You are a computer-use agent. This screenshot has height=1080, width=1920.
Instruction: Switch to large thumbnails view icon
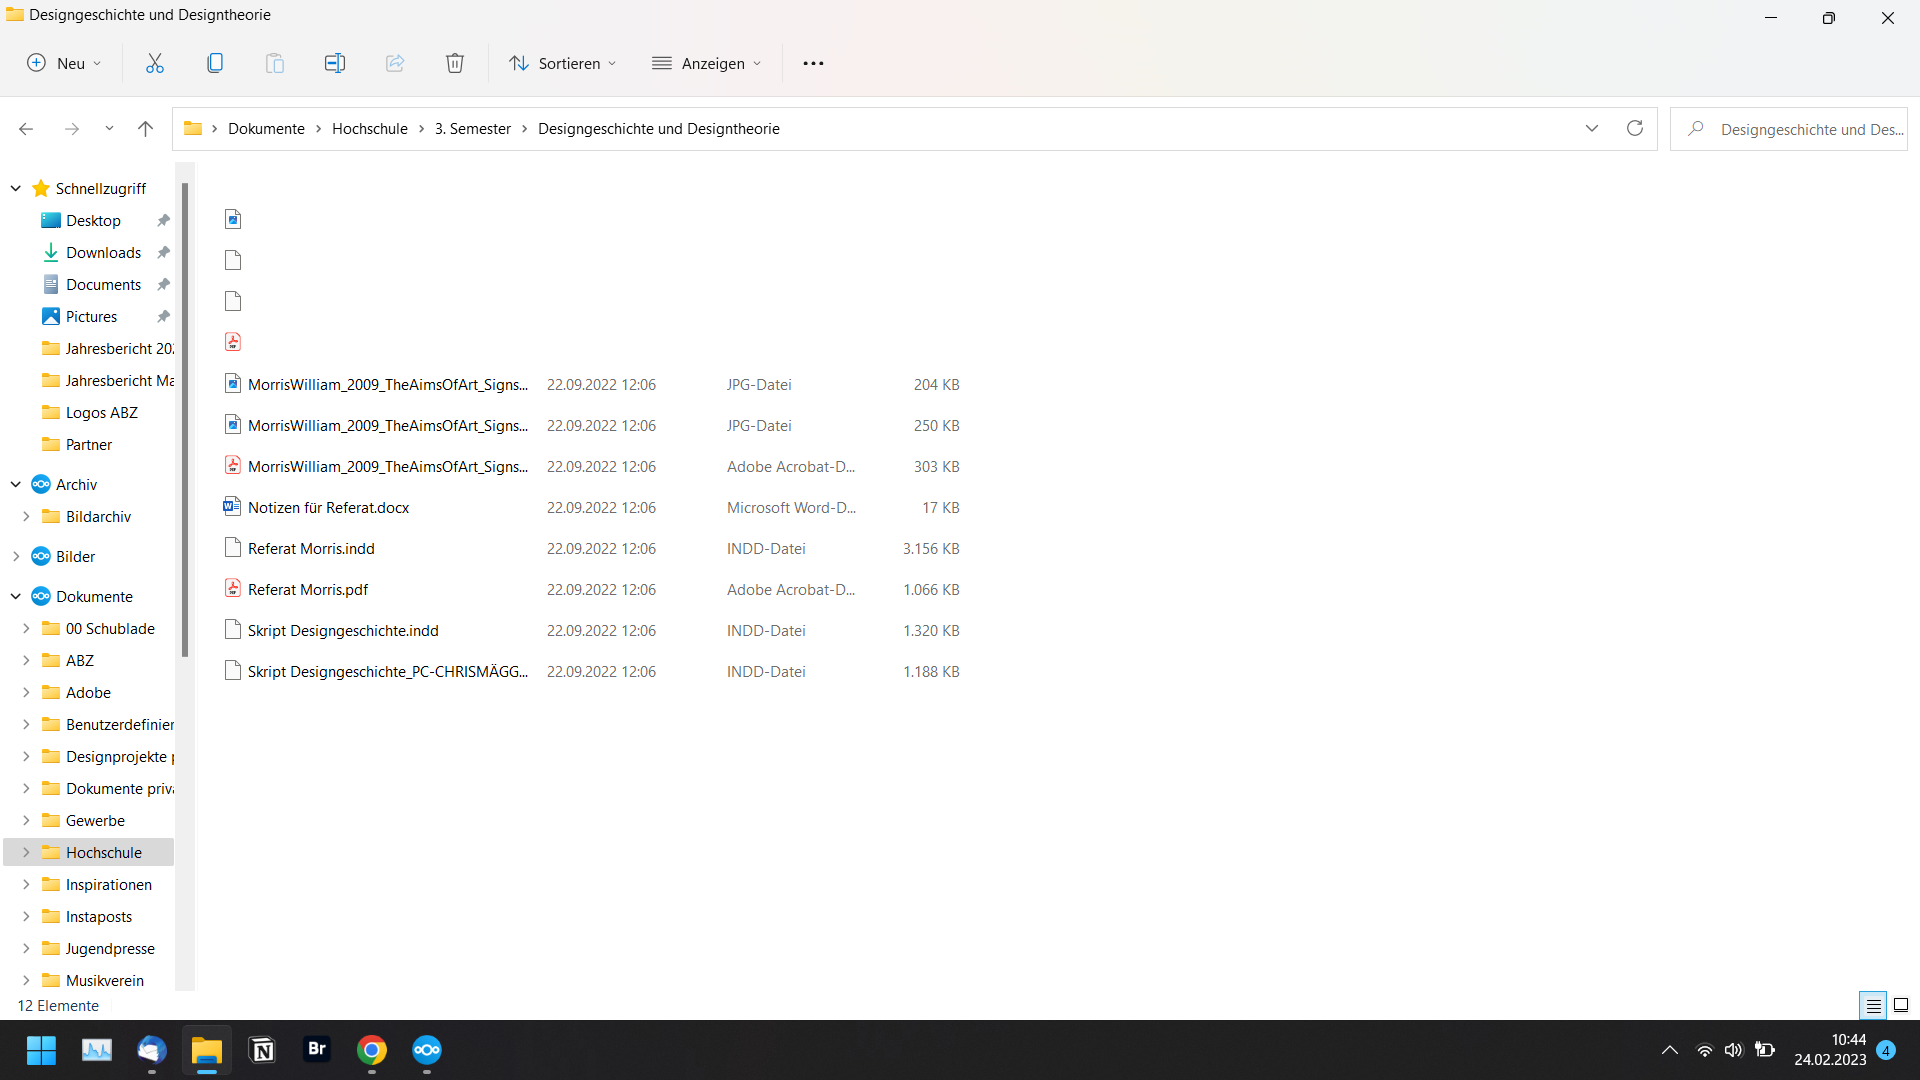tap(1901, 1005)
